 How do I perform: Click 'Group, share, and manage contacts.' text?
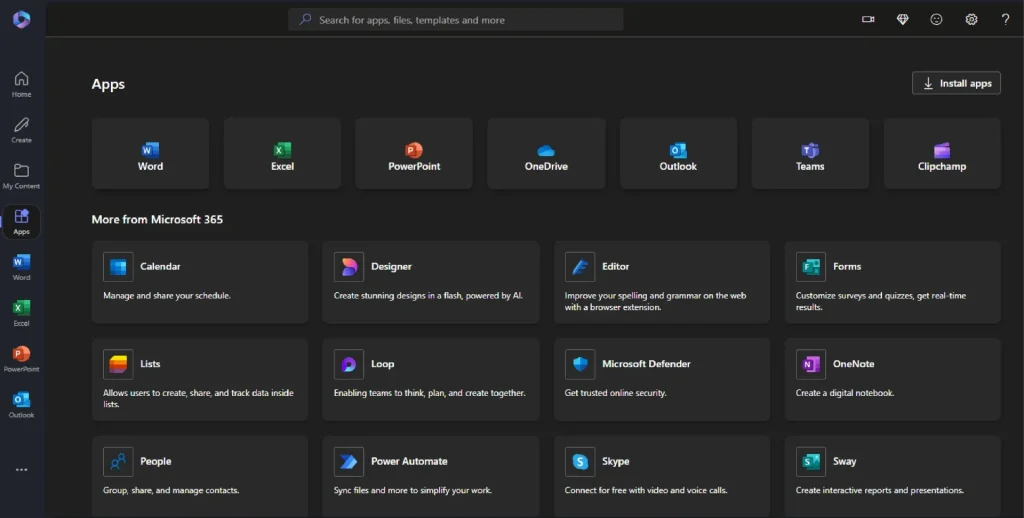[x=171, y=490]
